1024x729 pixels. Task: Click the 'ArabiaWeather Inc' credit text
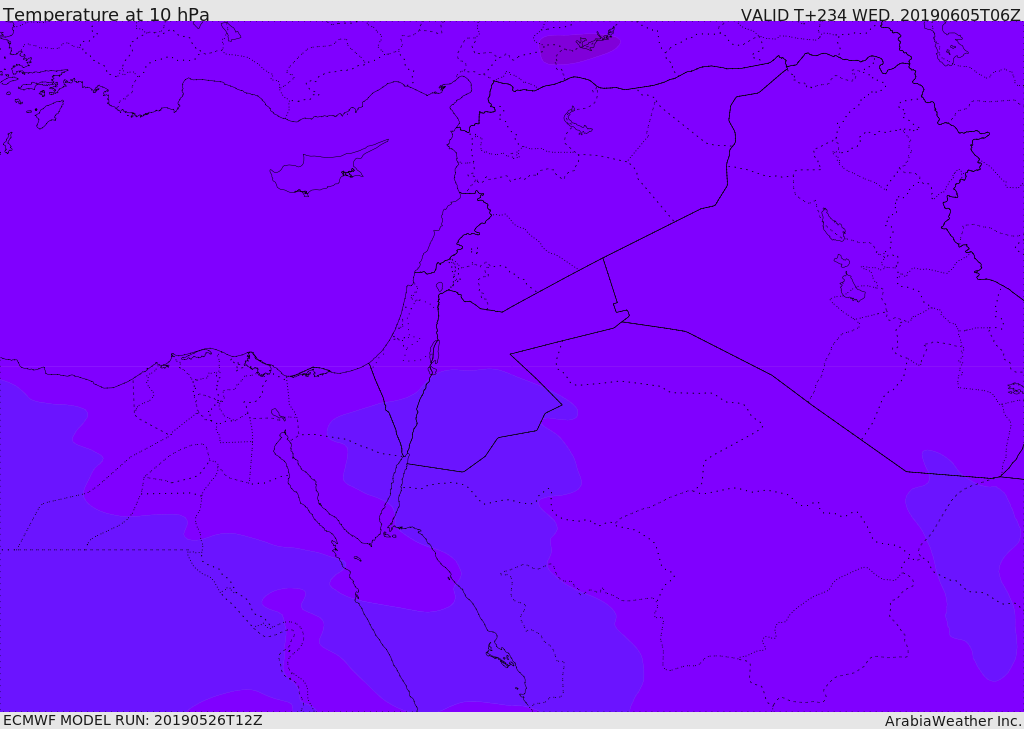tap(952, 721)
